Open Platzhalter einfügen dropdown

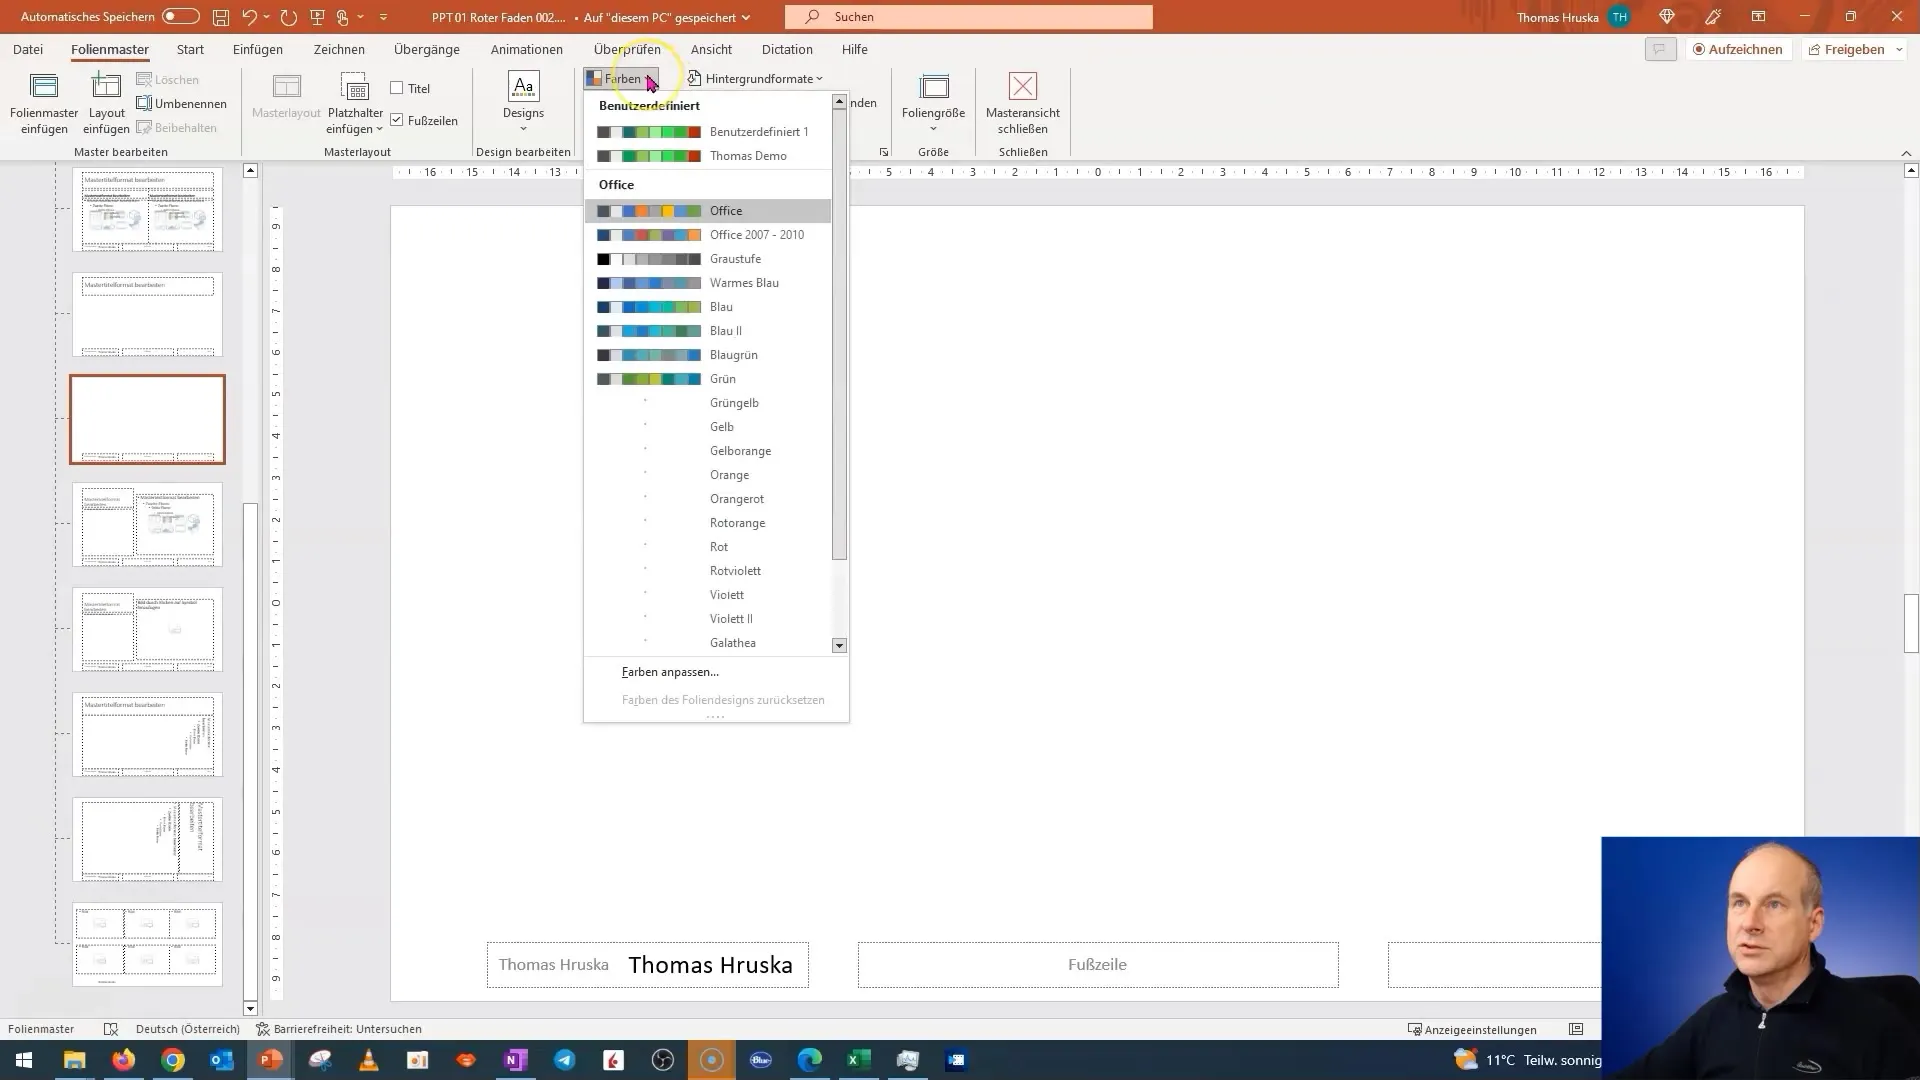coord(355,121)
